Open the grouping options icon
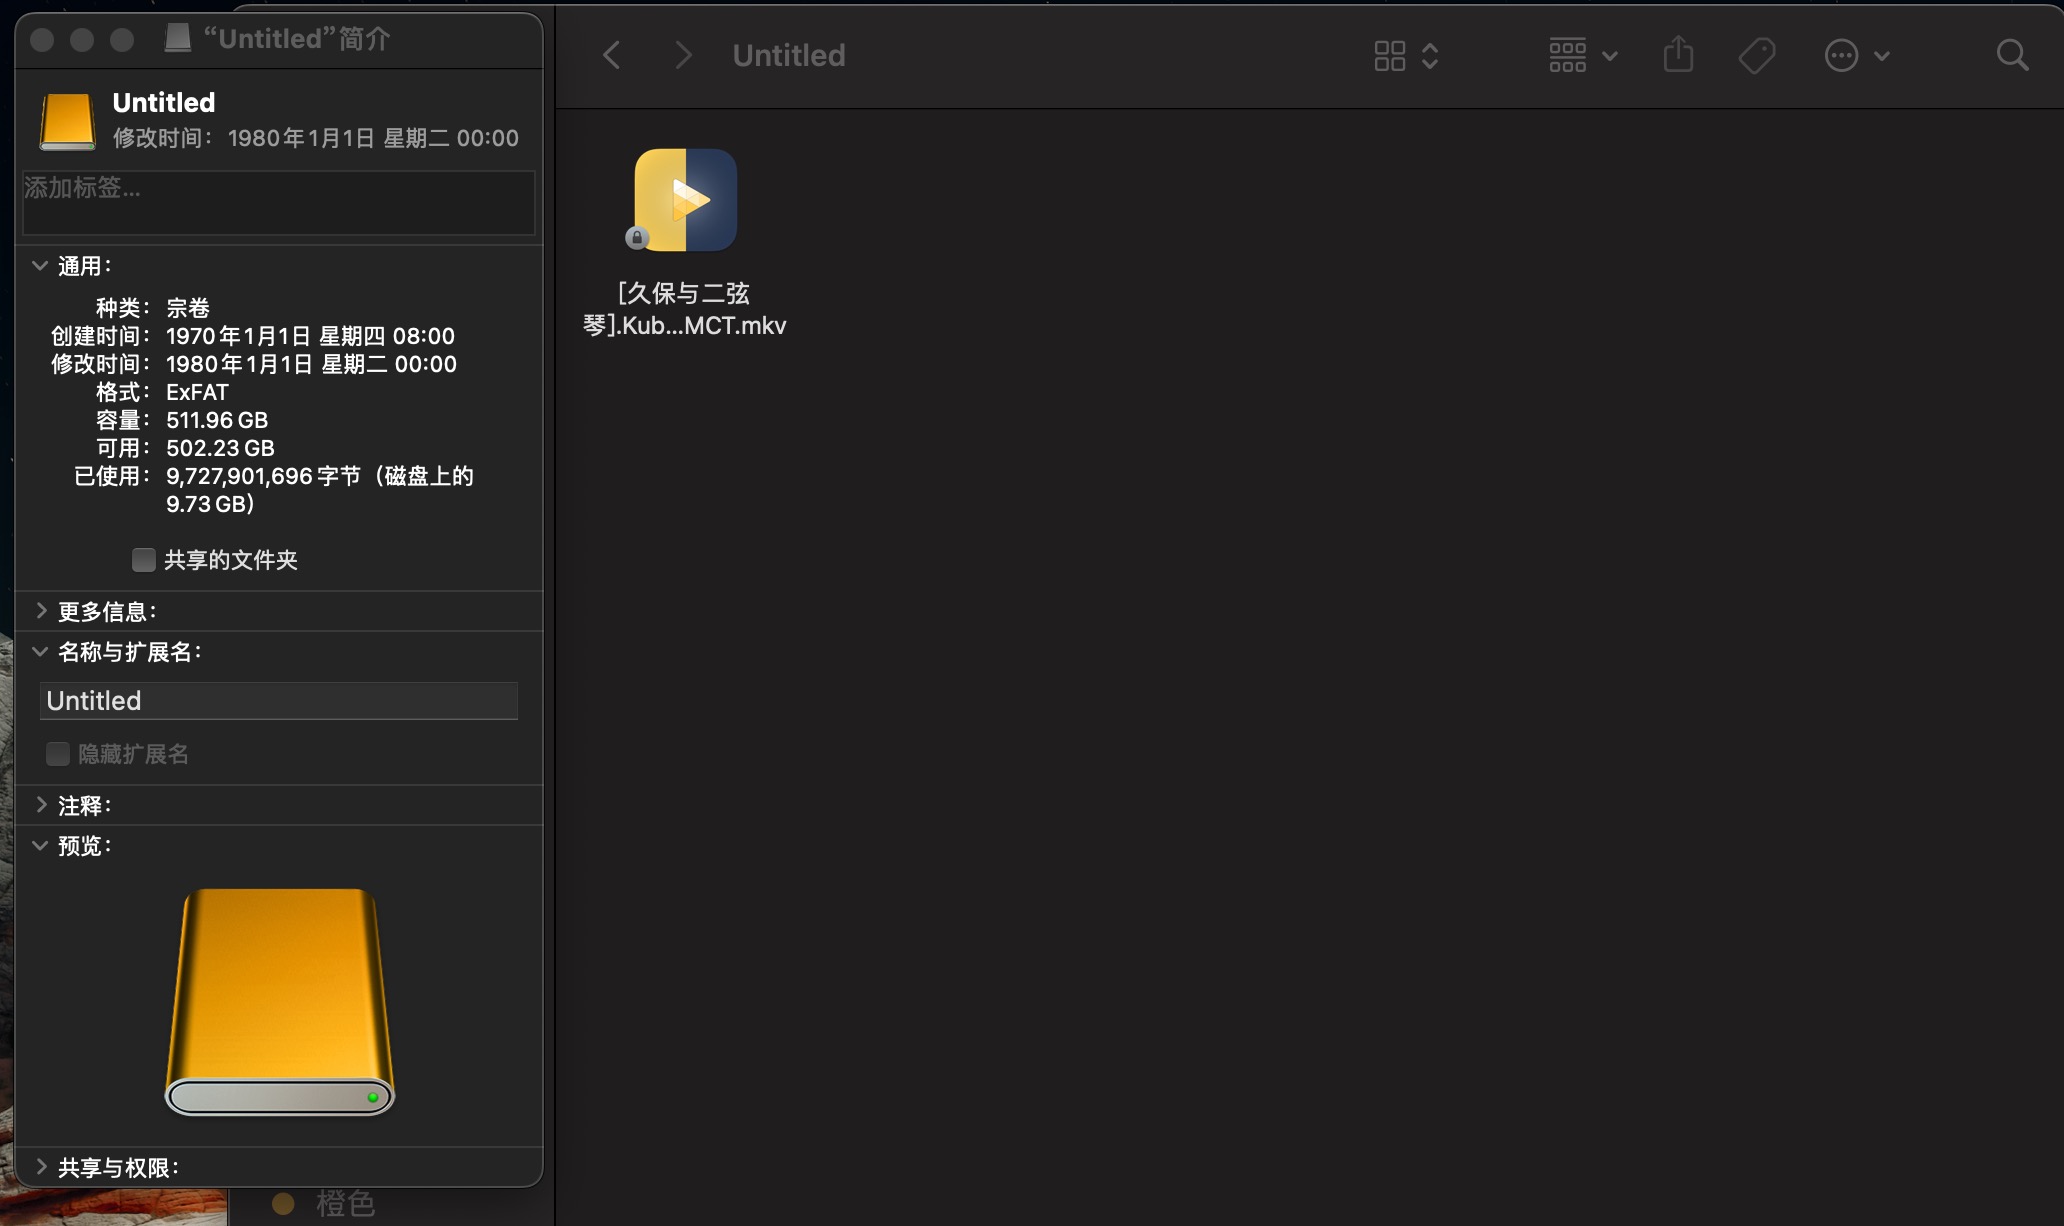Image resolution: width=2064 pixels, height=1226 pixels. click(1568, 56)
